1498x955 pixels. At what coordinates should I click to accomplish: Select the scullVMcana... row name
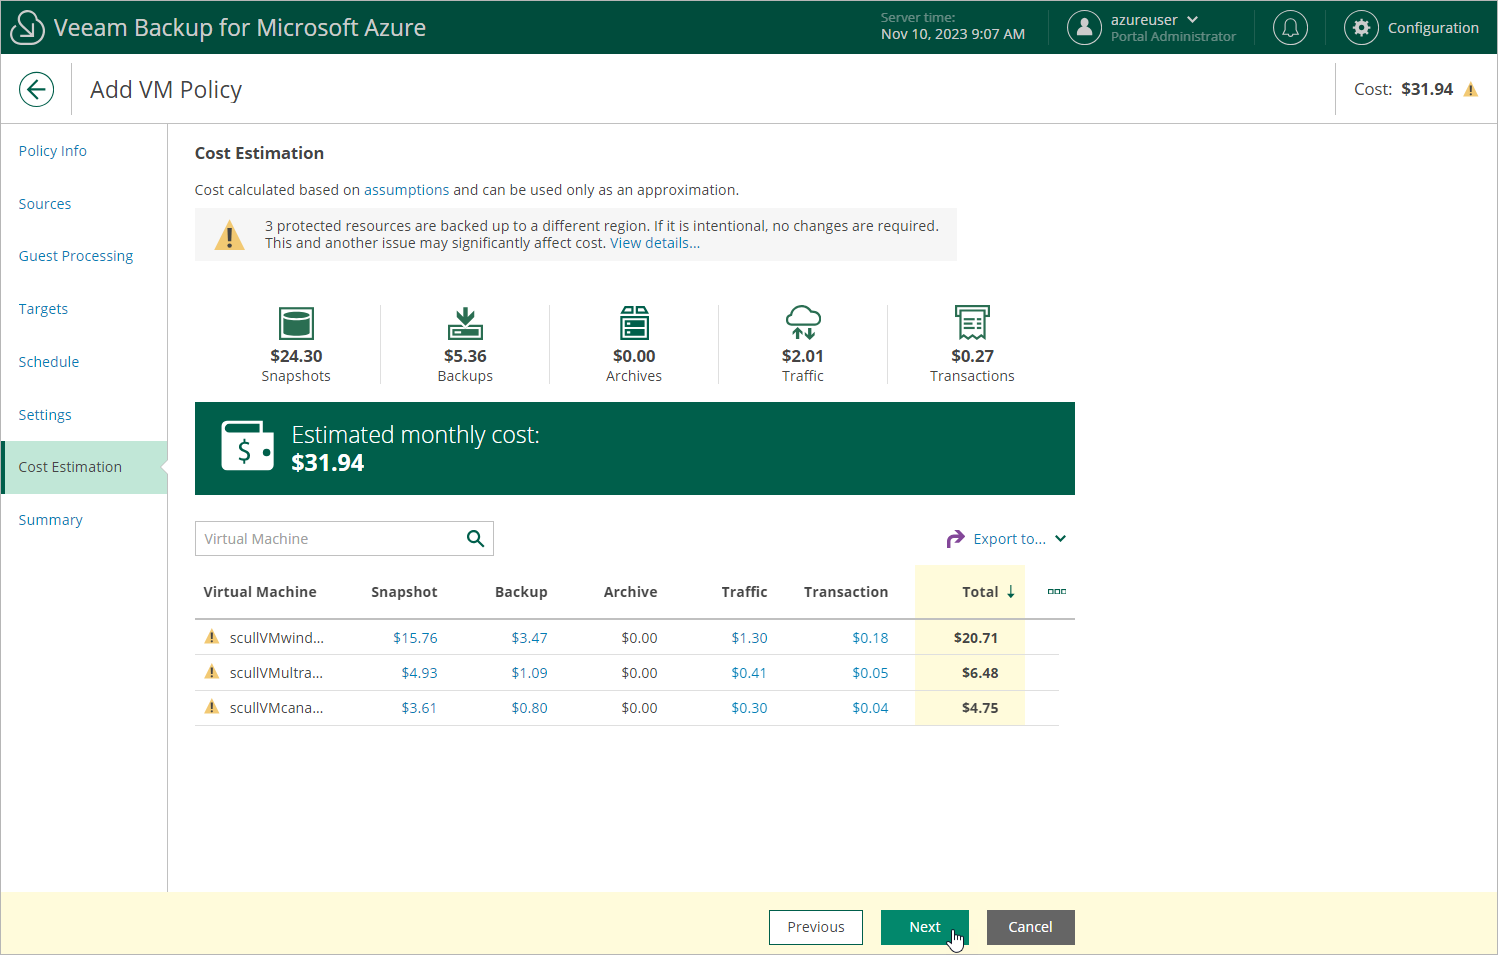coord(276,708)
